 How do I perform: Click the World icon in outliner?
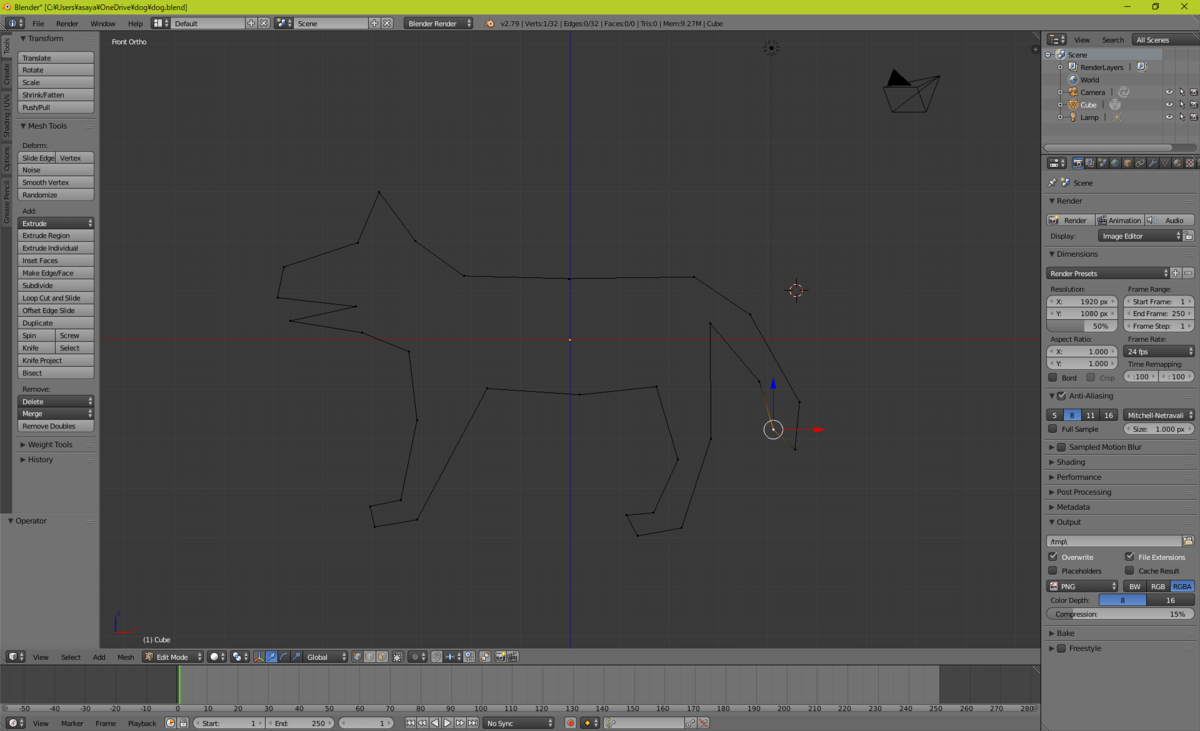click(1073, 80)
